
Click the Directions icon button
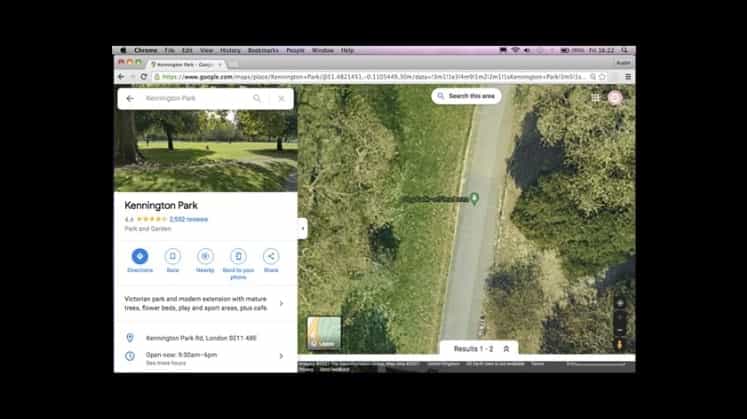coord(140,256)
